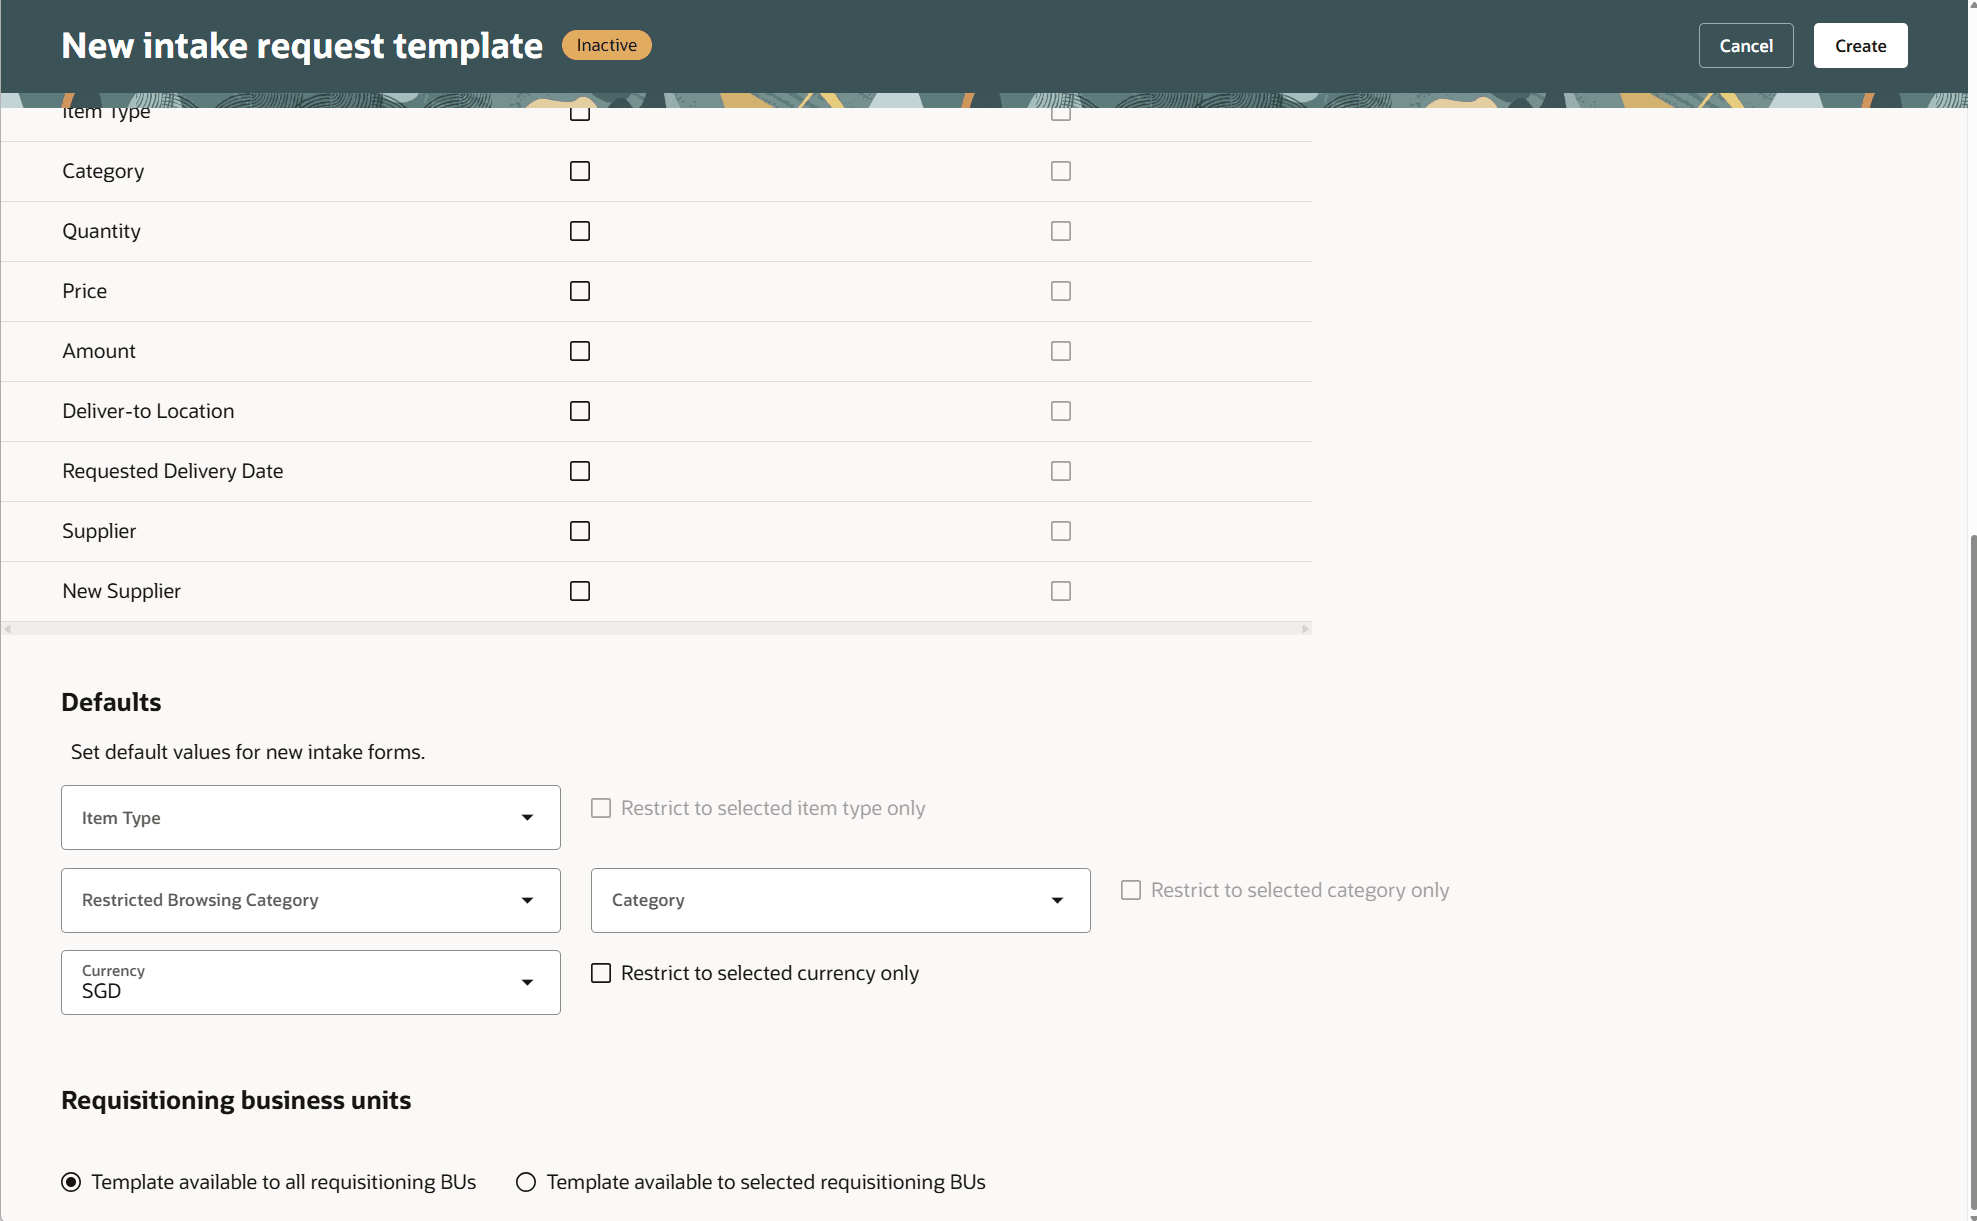
Task: Click the Create button
Action: [x=1860, y=46]
